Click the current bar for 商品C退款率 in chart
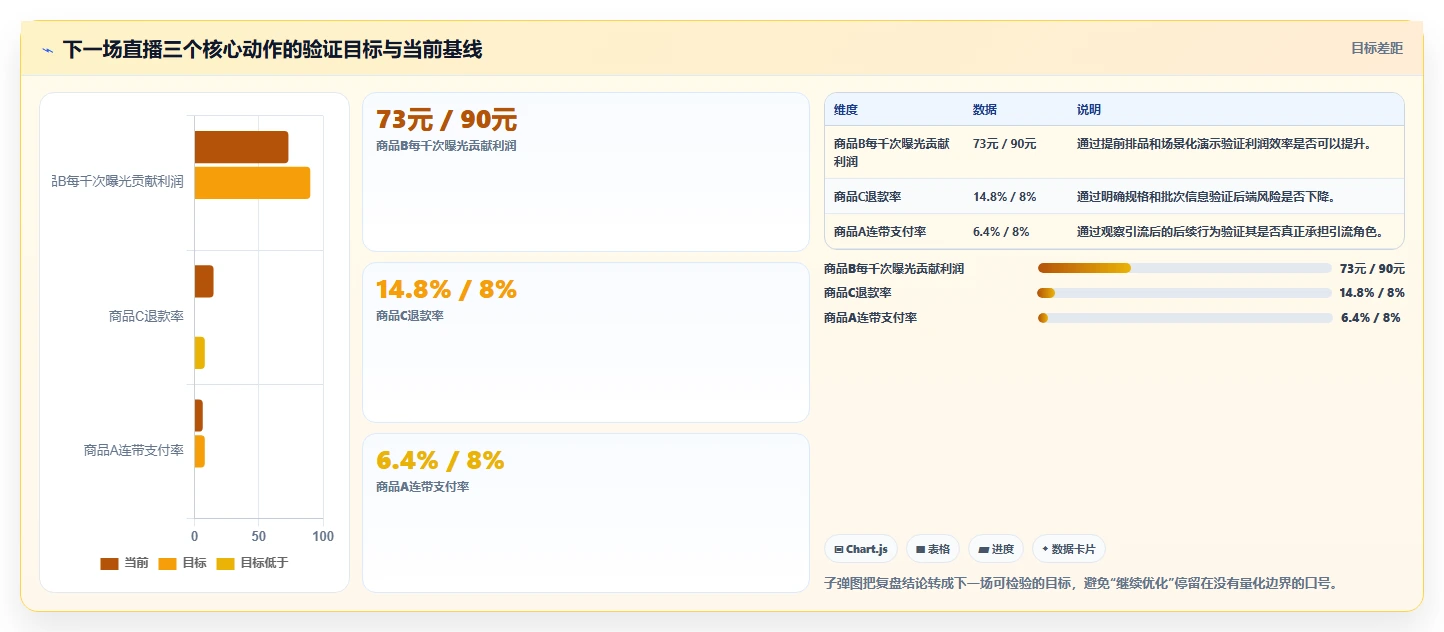This screenshot has height=632, width=1444. click(x=204, y=282)
